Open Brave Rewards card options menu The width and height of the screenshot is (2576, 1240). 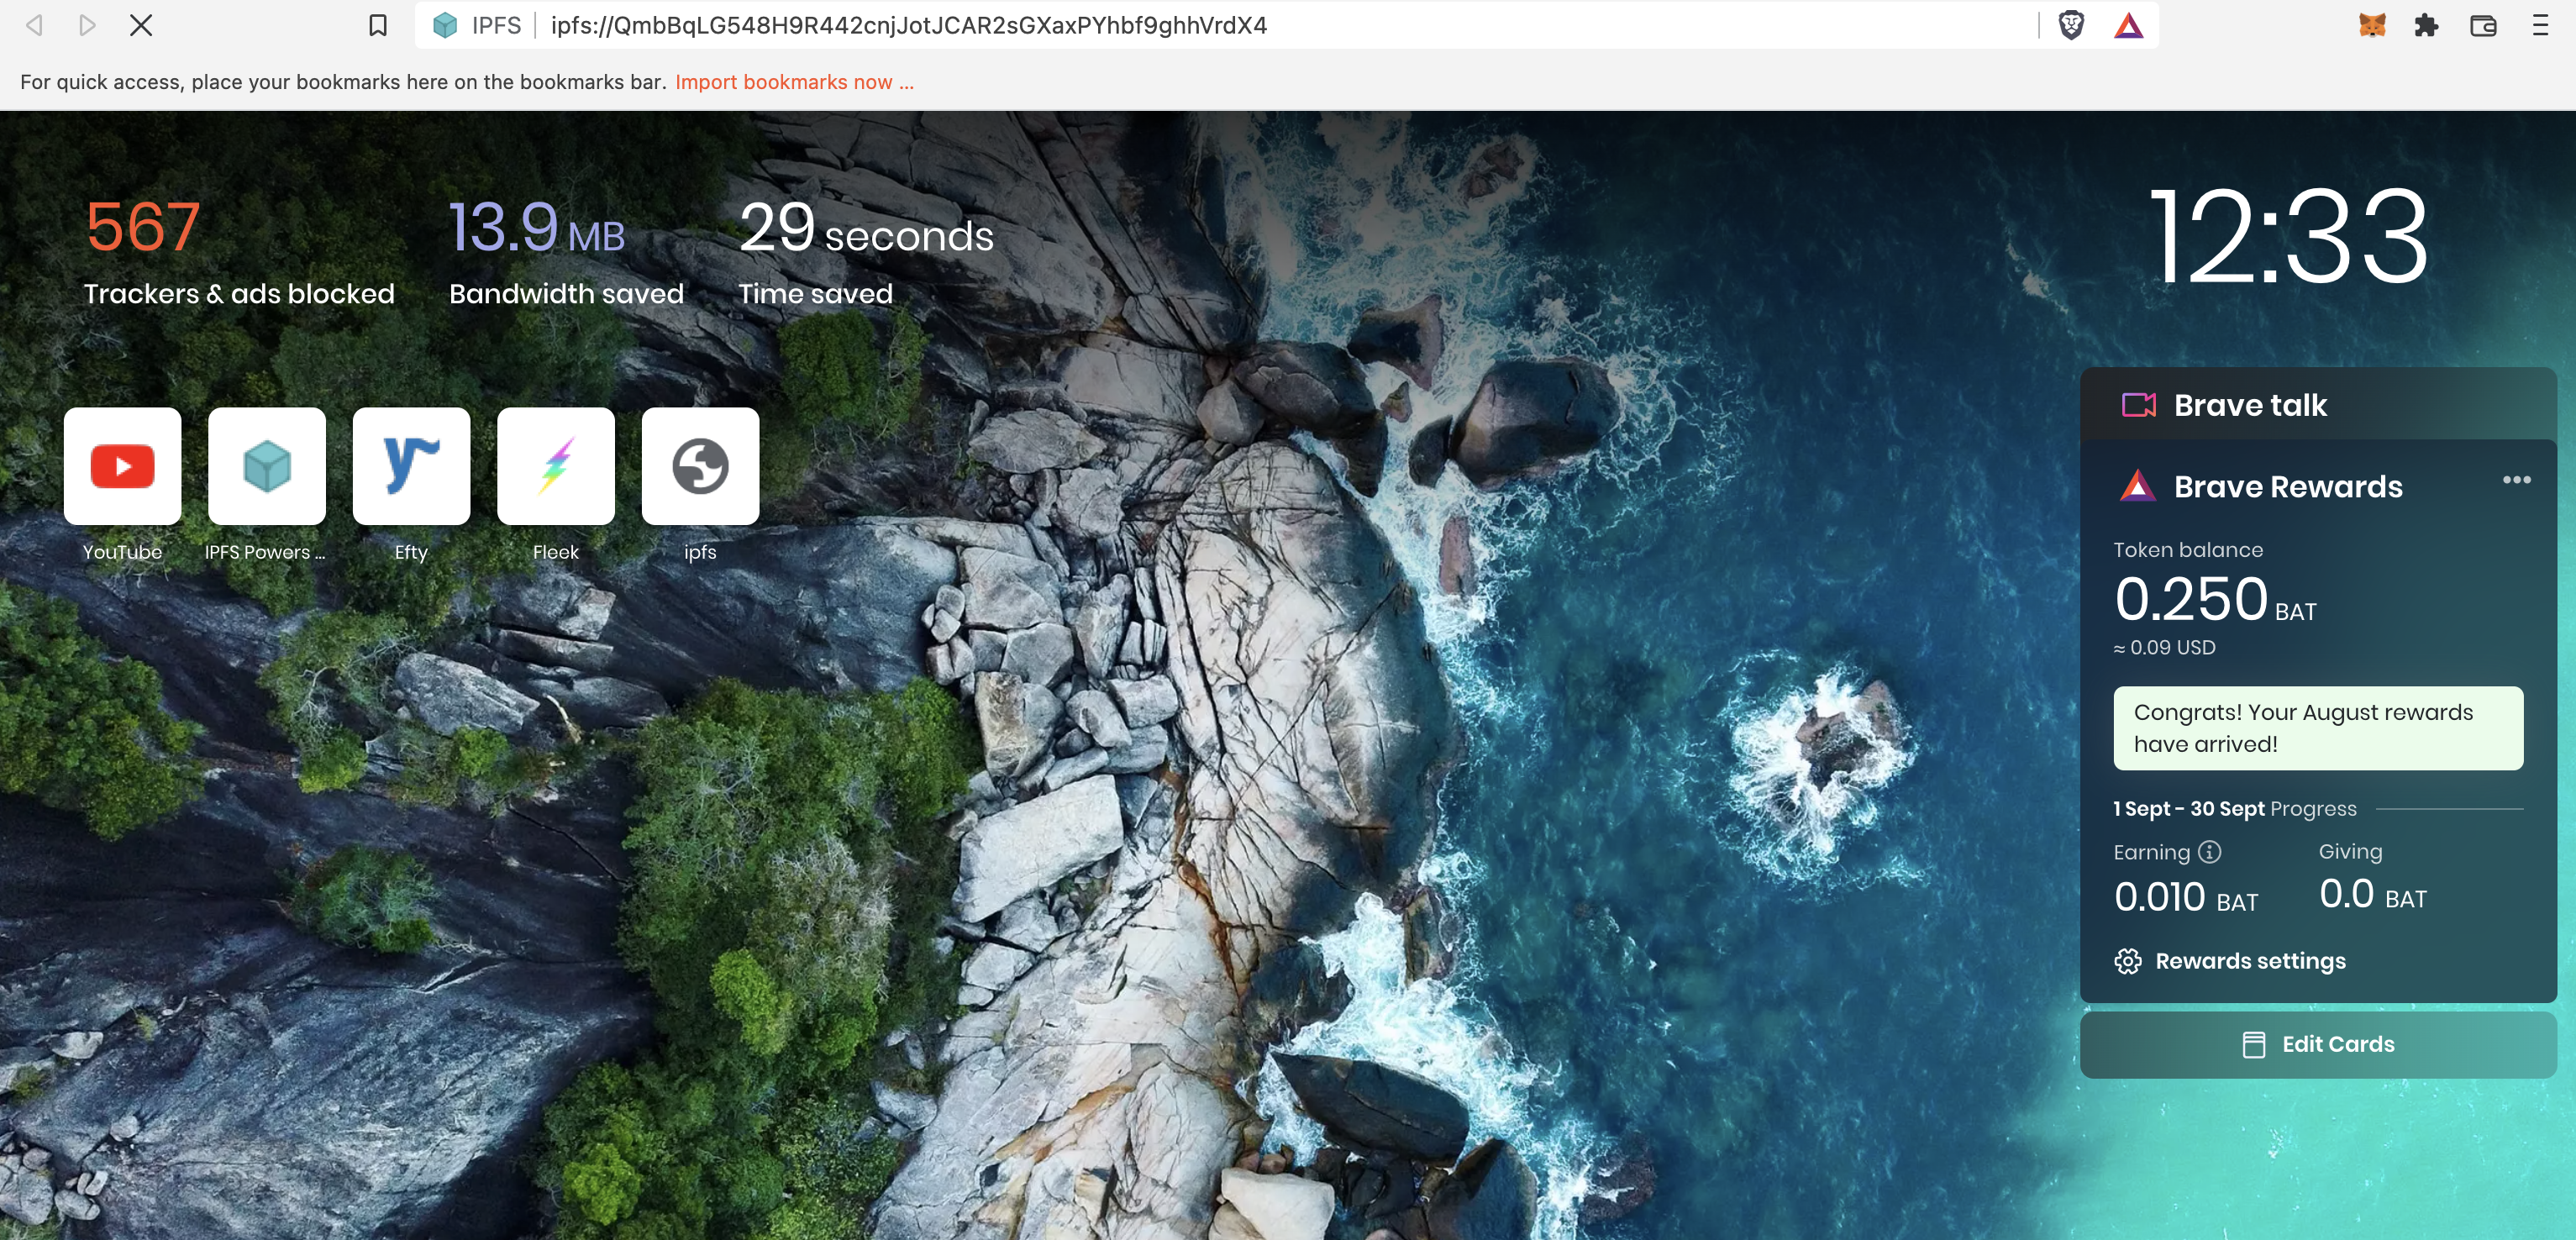(2516, 480)
